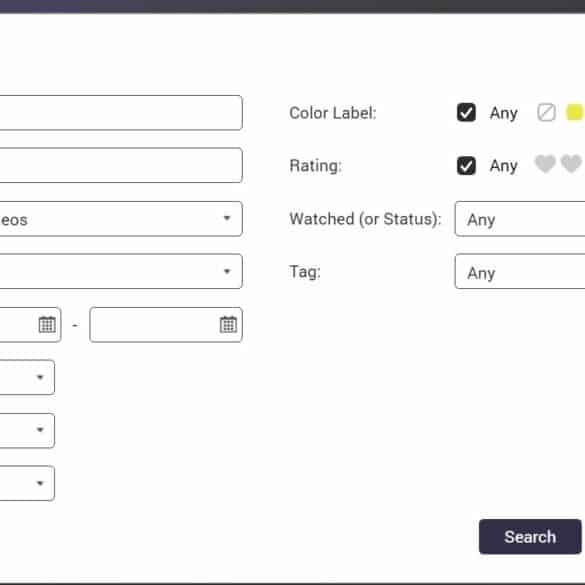This screenshot has height=585, width=585.
Task: Select the no-color label icon
Action: [x=546, y=113]
